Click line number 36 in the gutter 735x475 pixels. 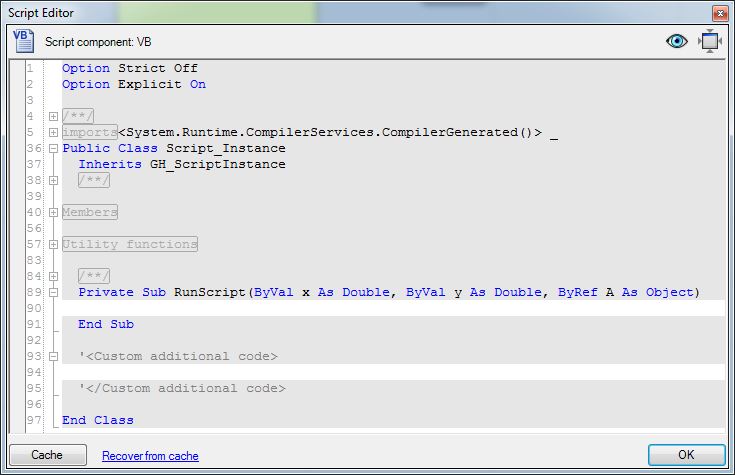(x=34, y=148)
